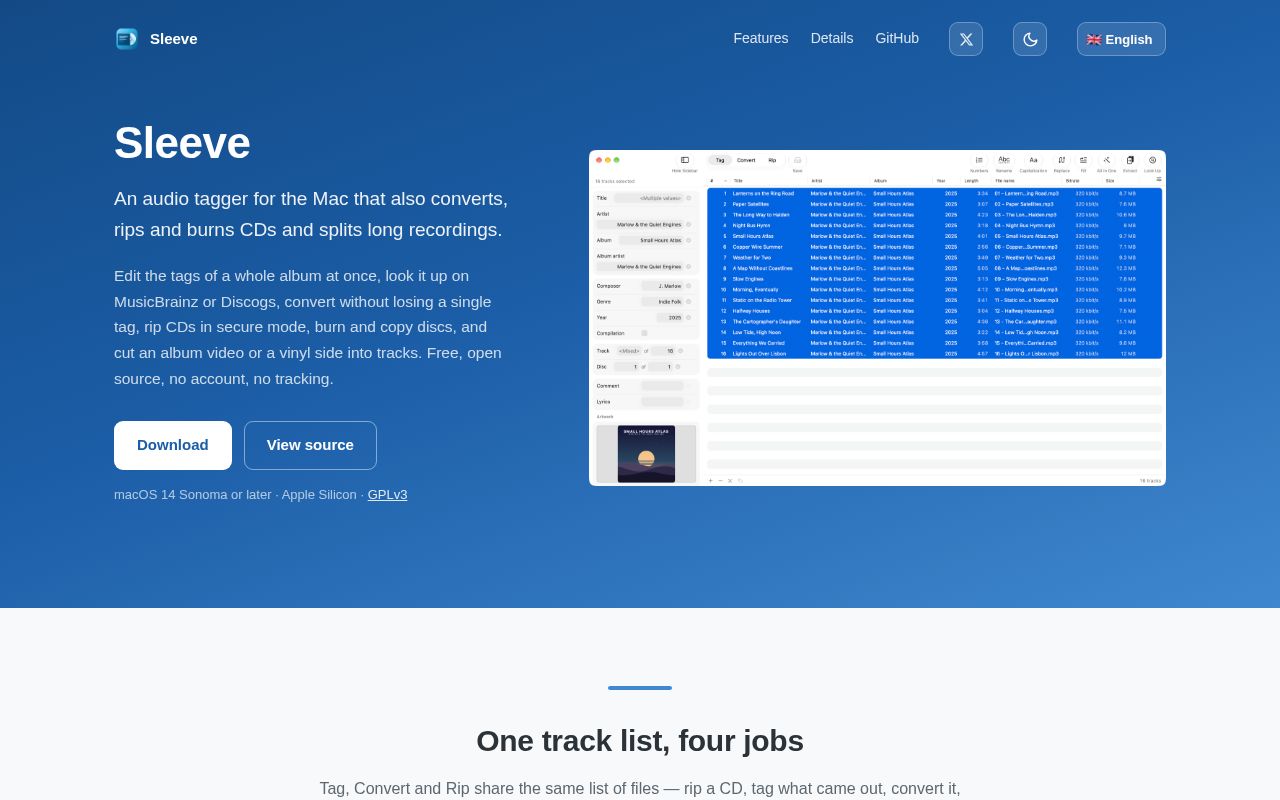
Task: Open the Details nav item
Action: [832, 38]
